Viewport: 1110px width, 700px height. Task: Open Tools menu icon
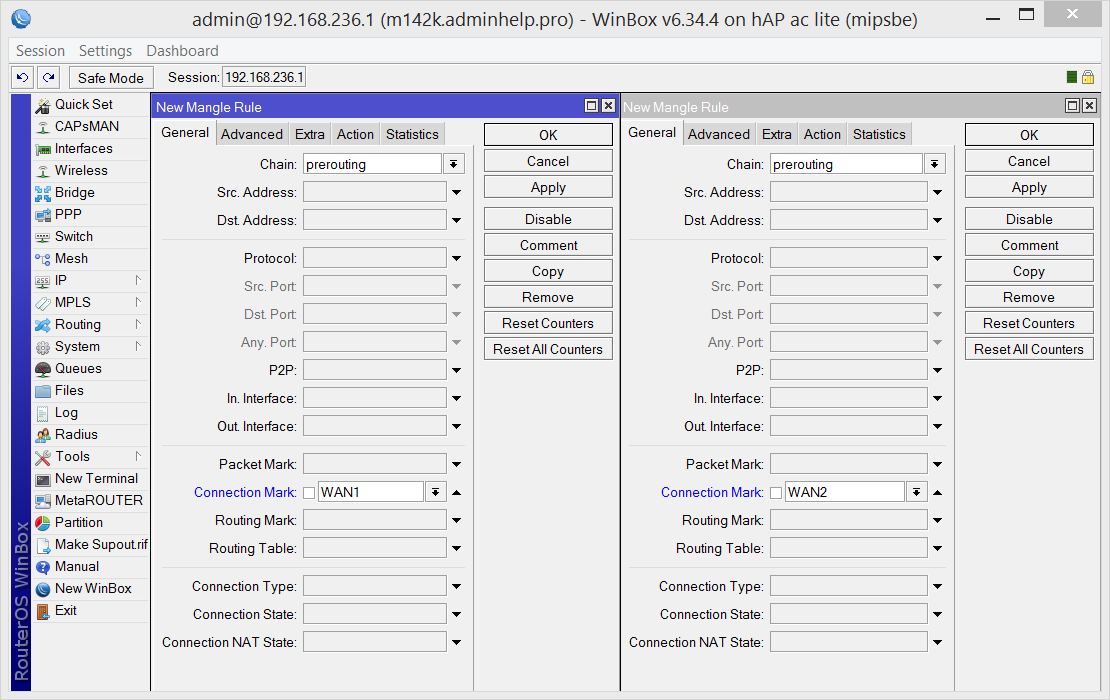pos(43,457)
